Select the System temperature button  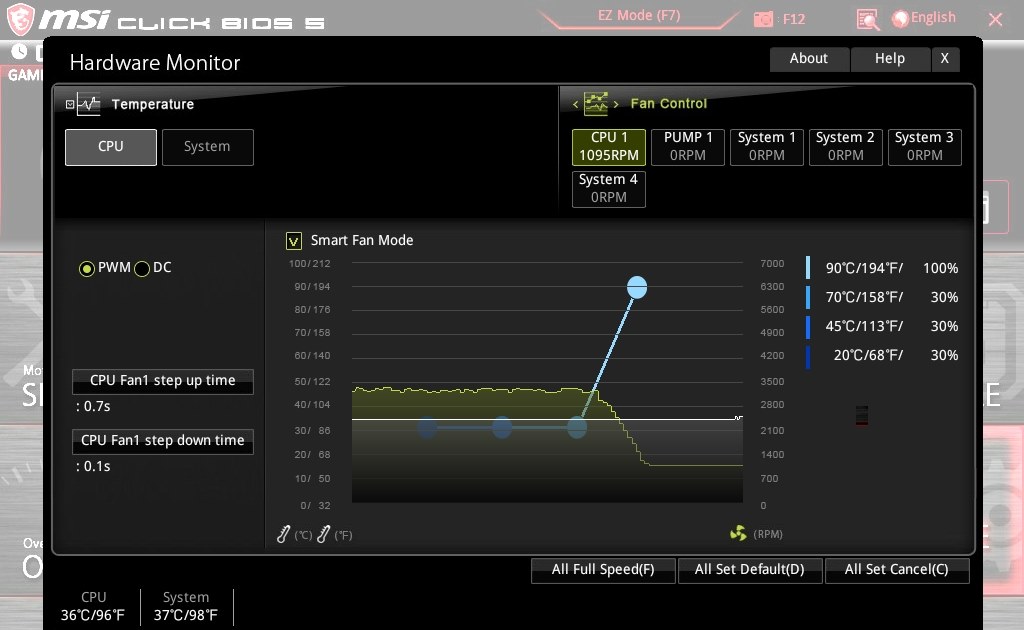208,147
